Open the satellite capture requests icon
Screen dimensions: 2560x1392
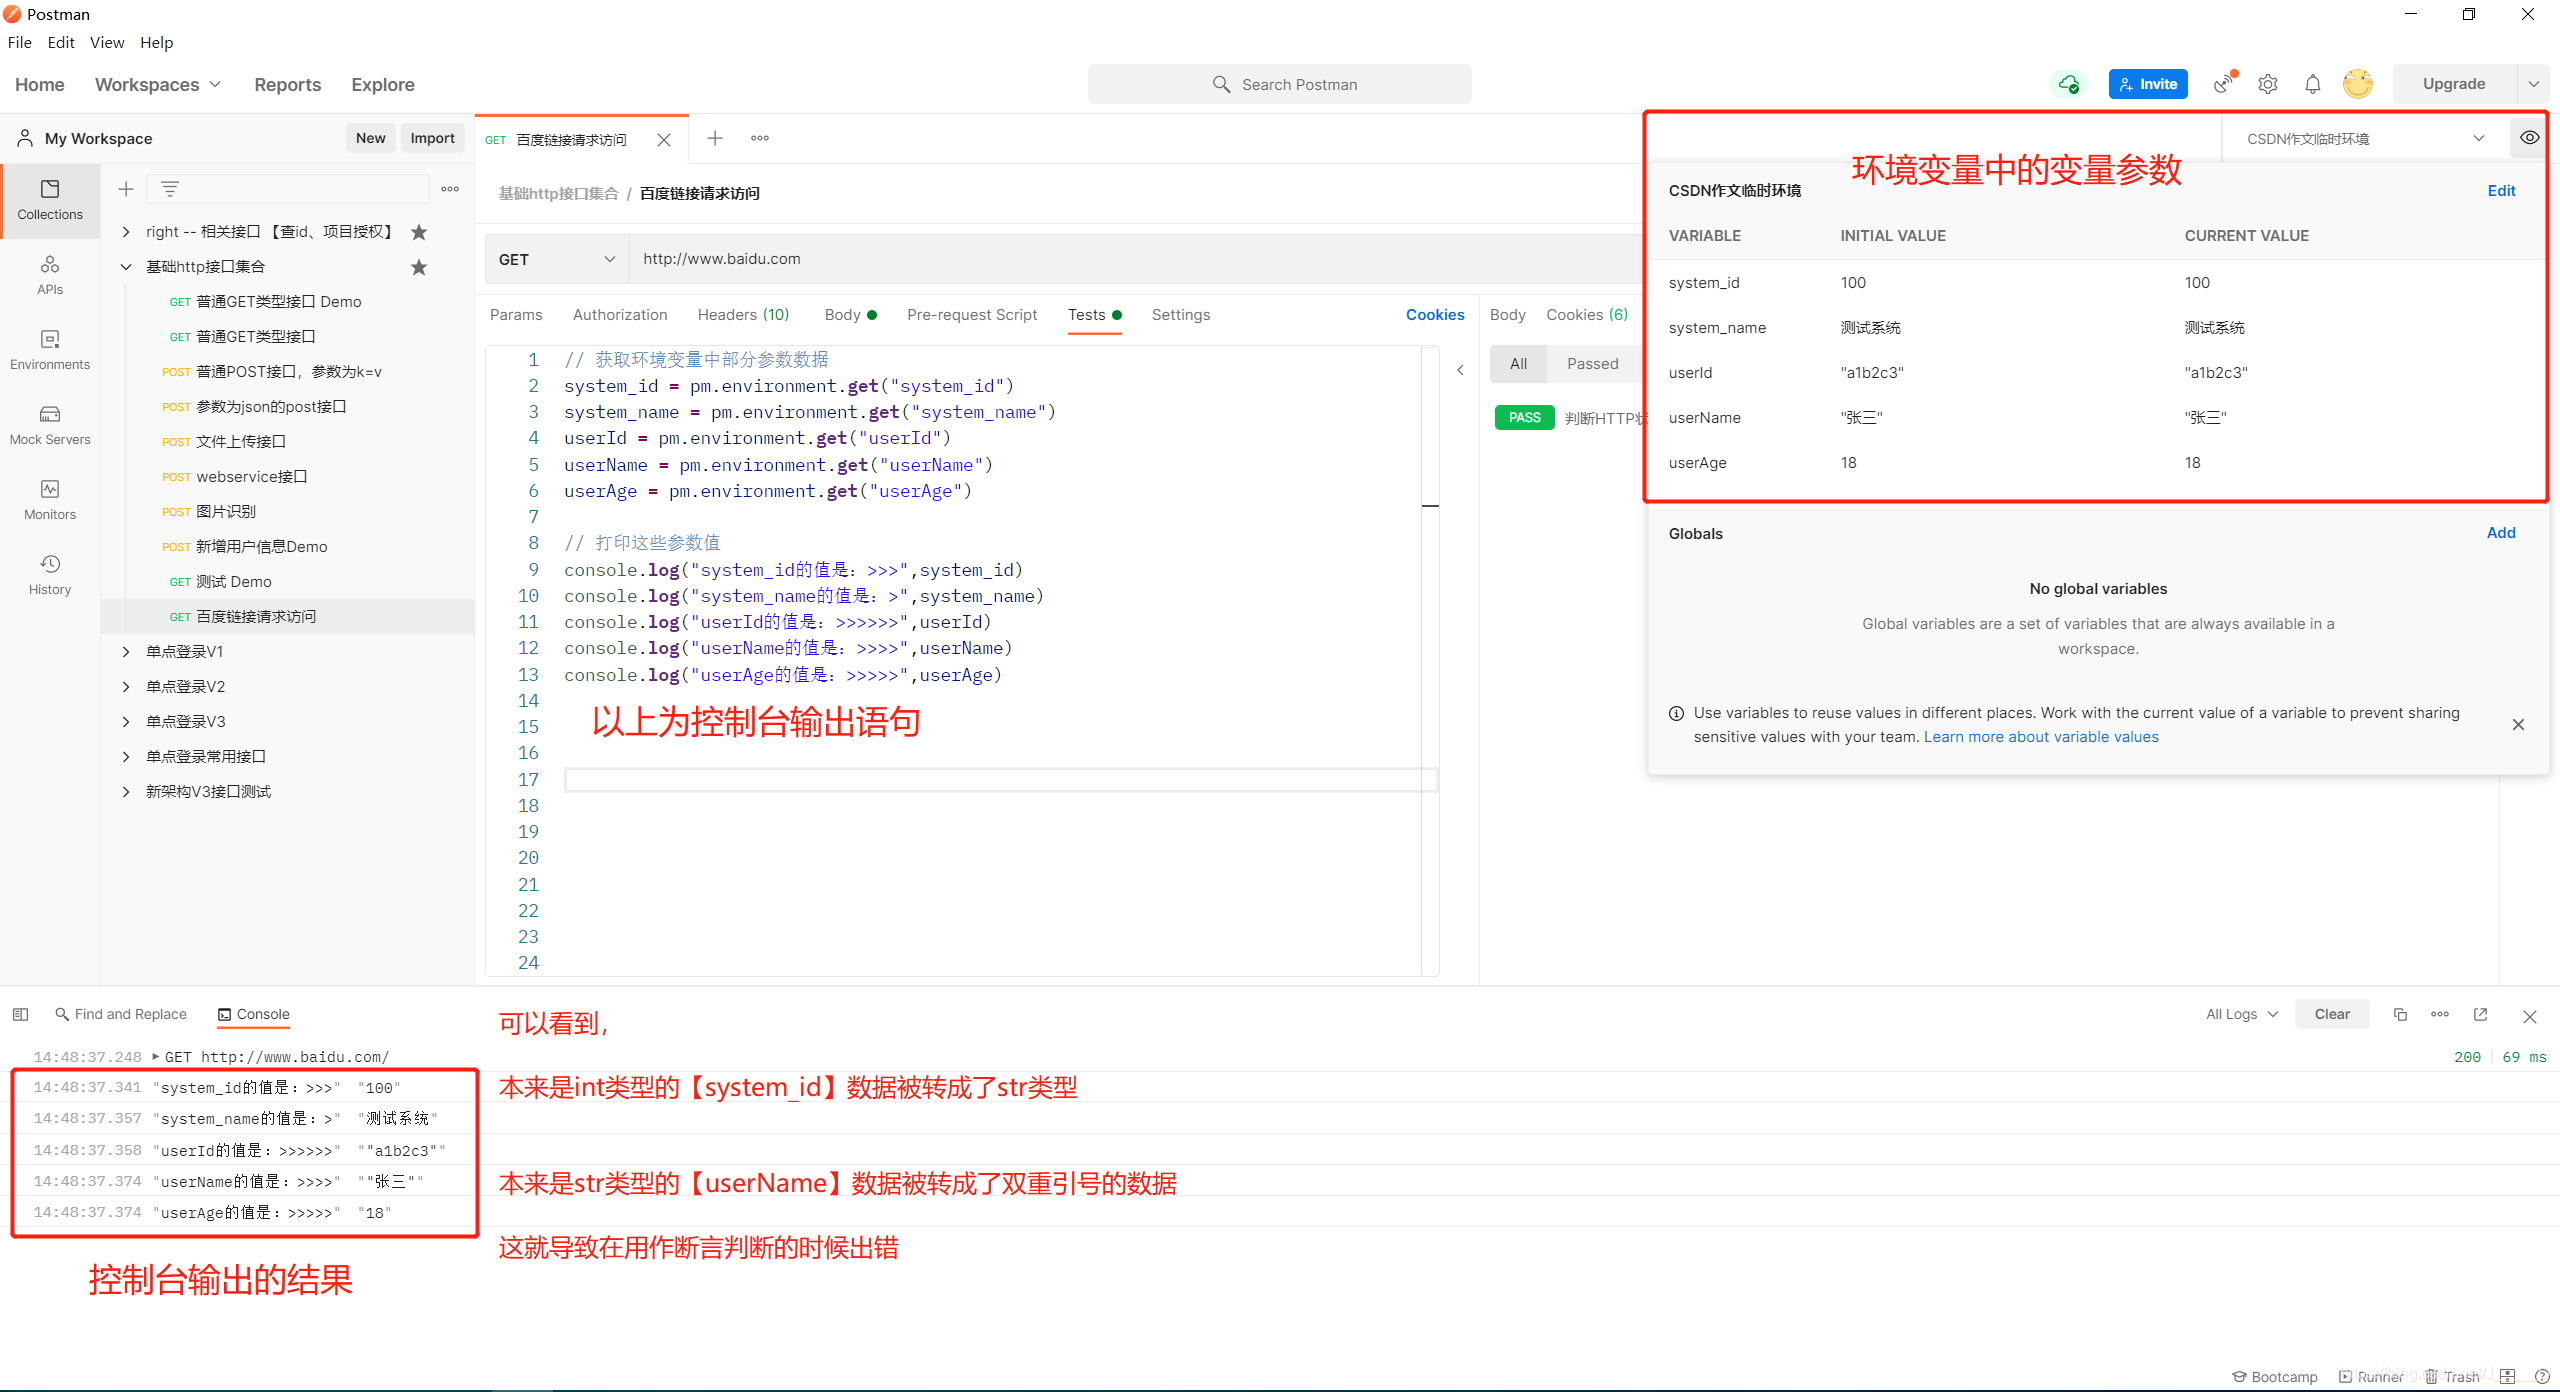[x=2225, y=84]
